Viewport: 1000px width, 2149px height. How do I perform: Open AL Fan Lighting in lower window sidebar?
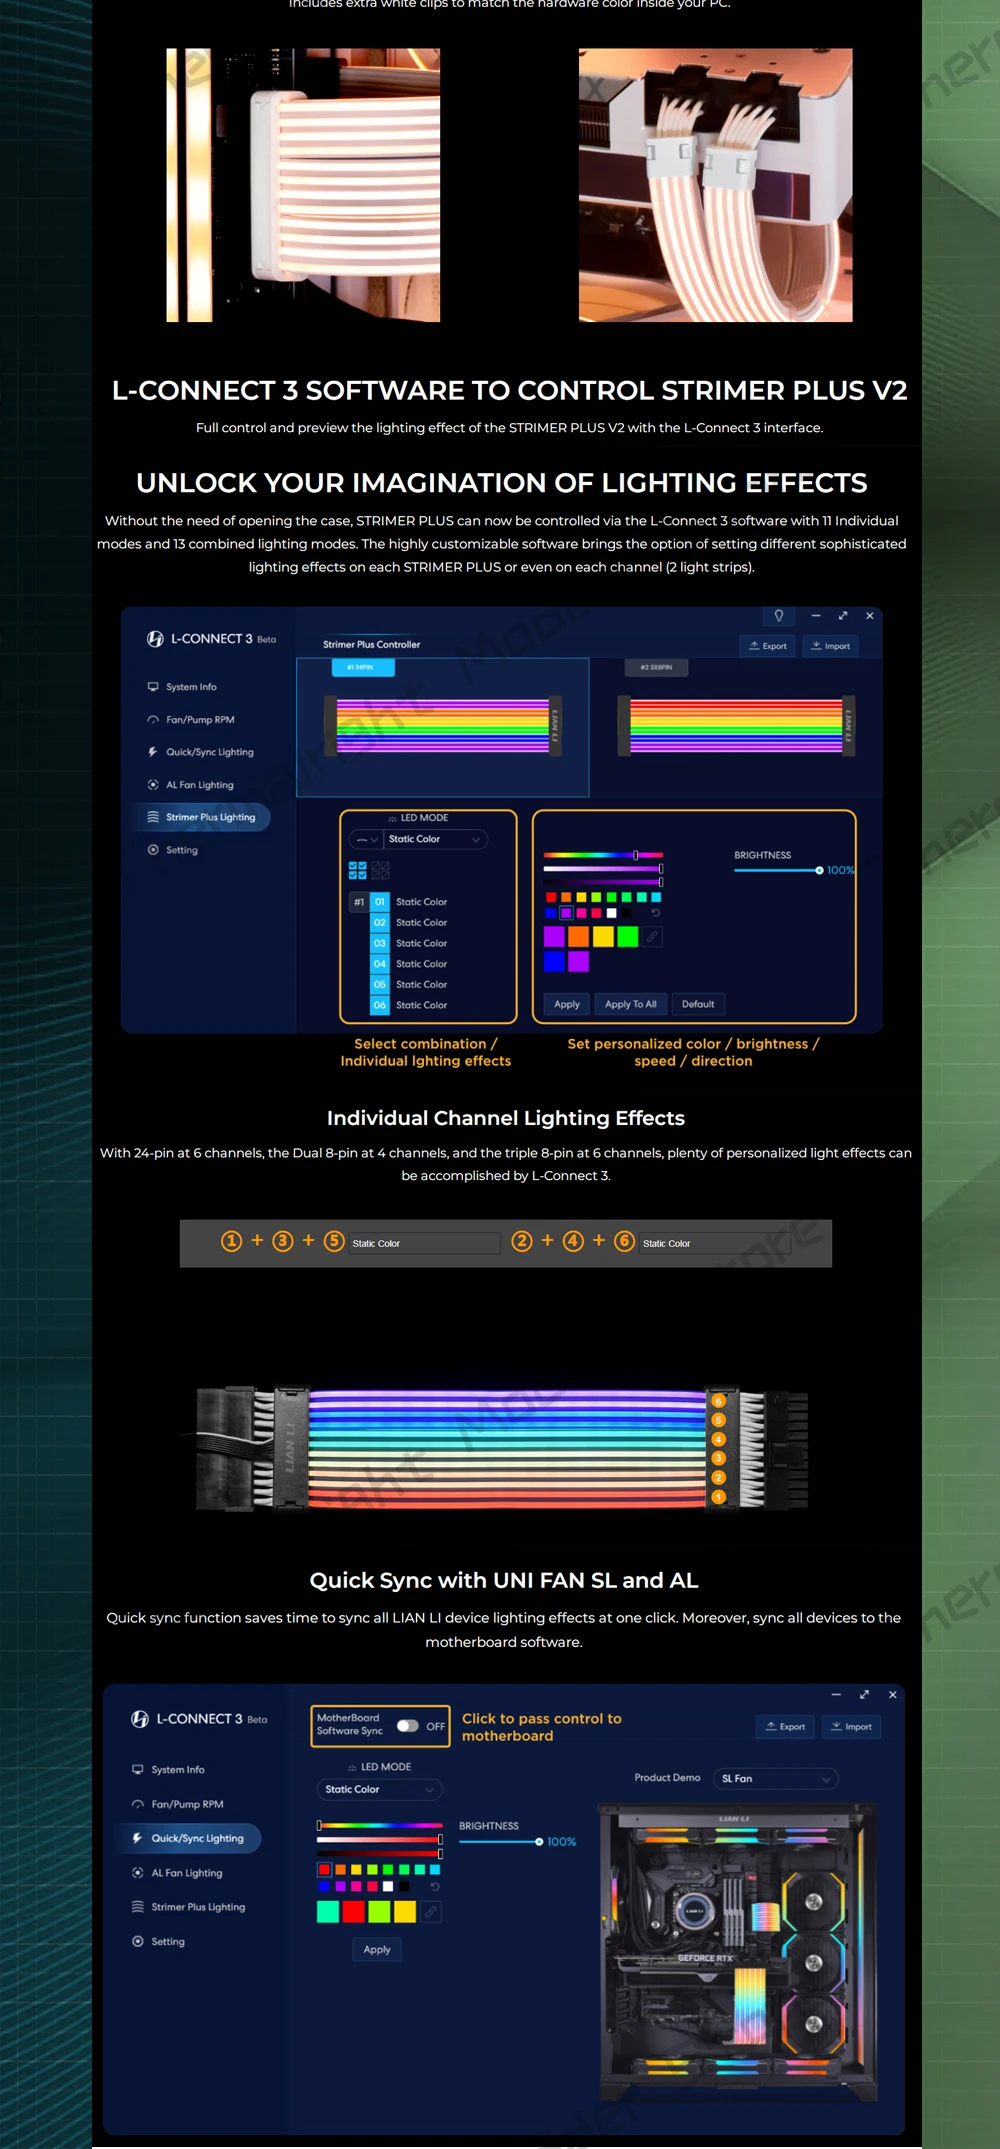coord(177,1873)
